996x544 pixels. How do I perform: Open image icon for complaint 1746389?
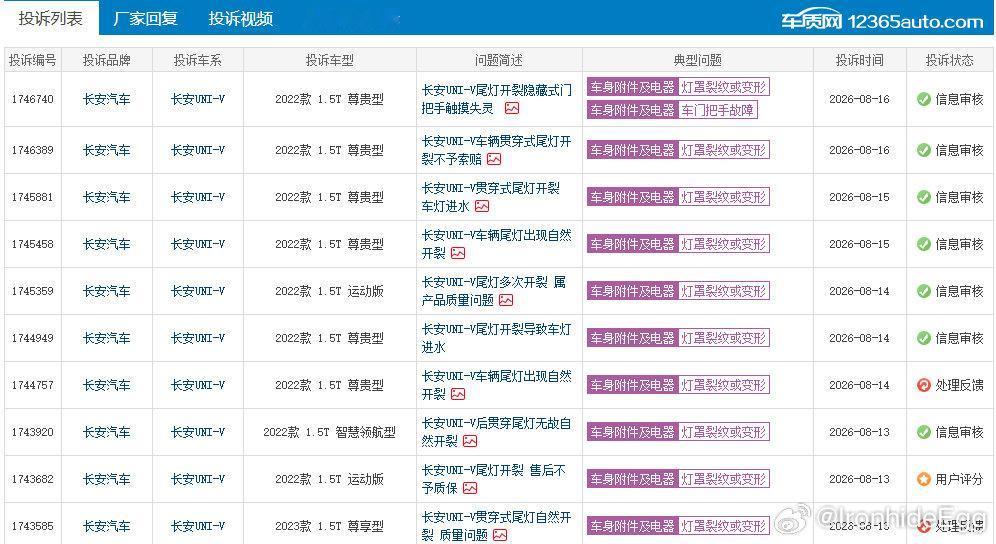click(x=494, y=160)
